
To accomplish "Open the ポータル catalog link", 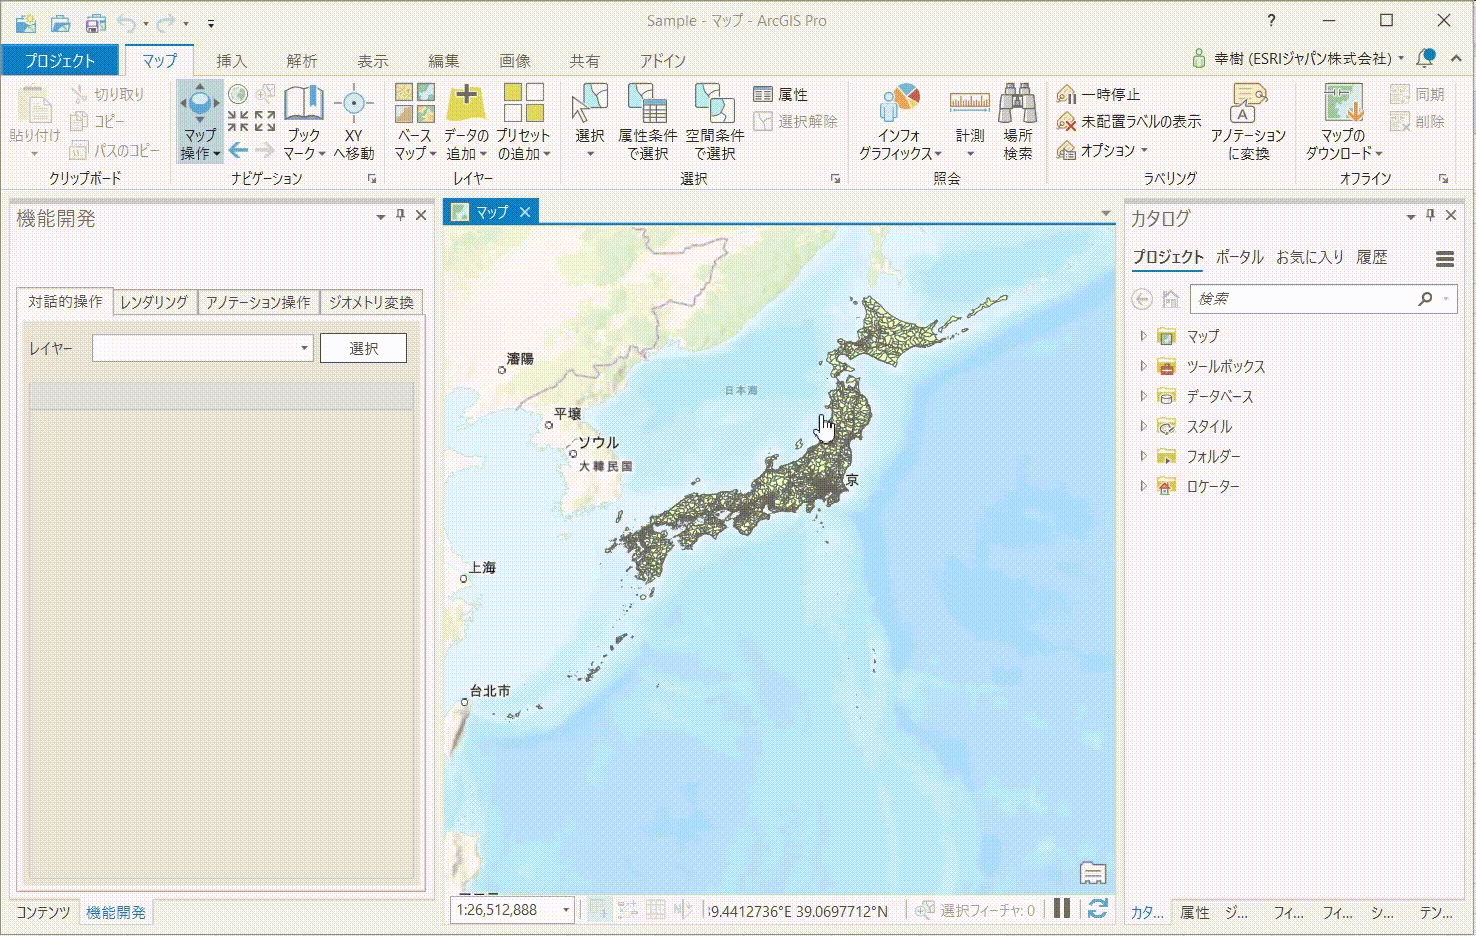I will [x=1239, y=257].
